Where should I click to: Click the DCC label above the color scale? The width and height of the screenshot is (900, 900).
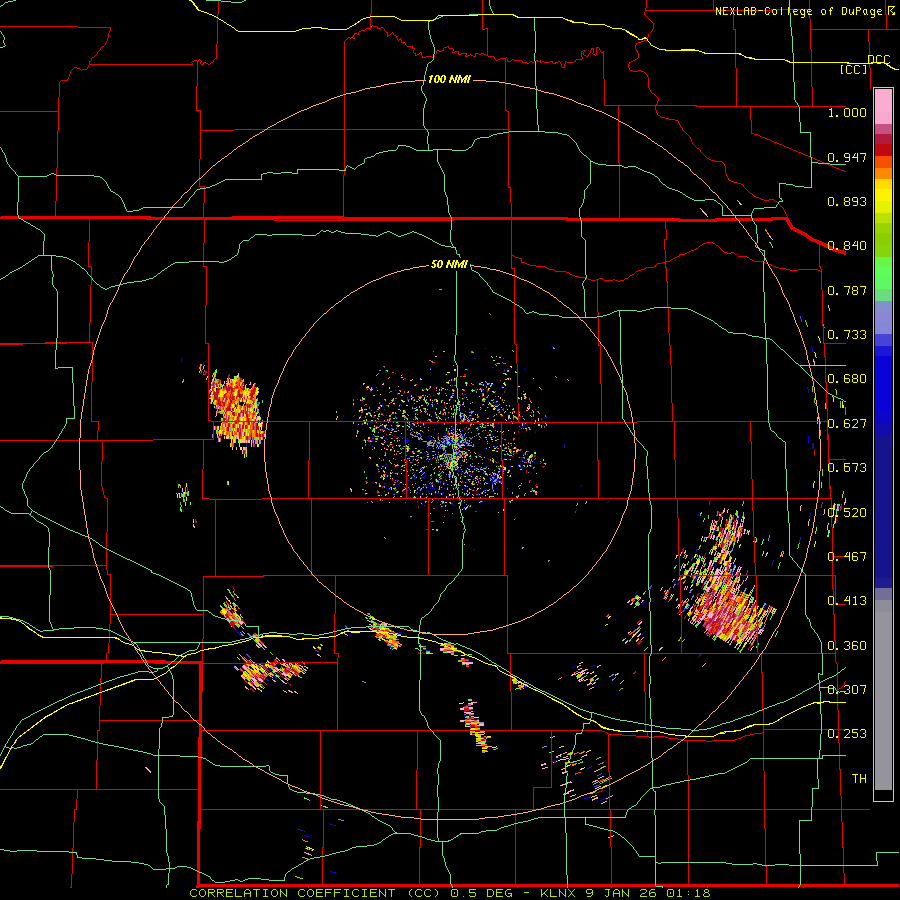[878, 59]
